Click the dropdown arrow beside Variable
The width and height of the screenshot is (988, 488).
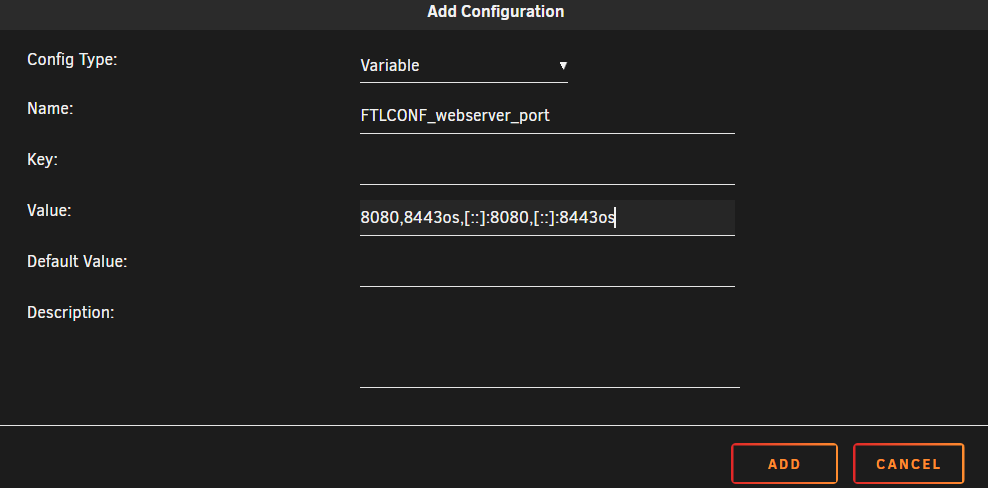tap(563, 65)
